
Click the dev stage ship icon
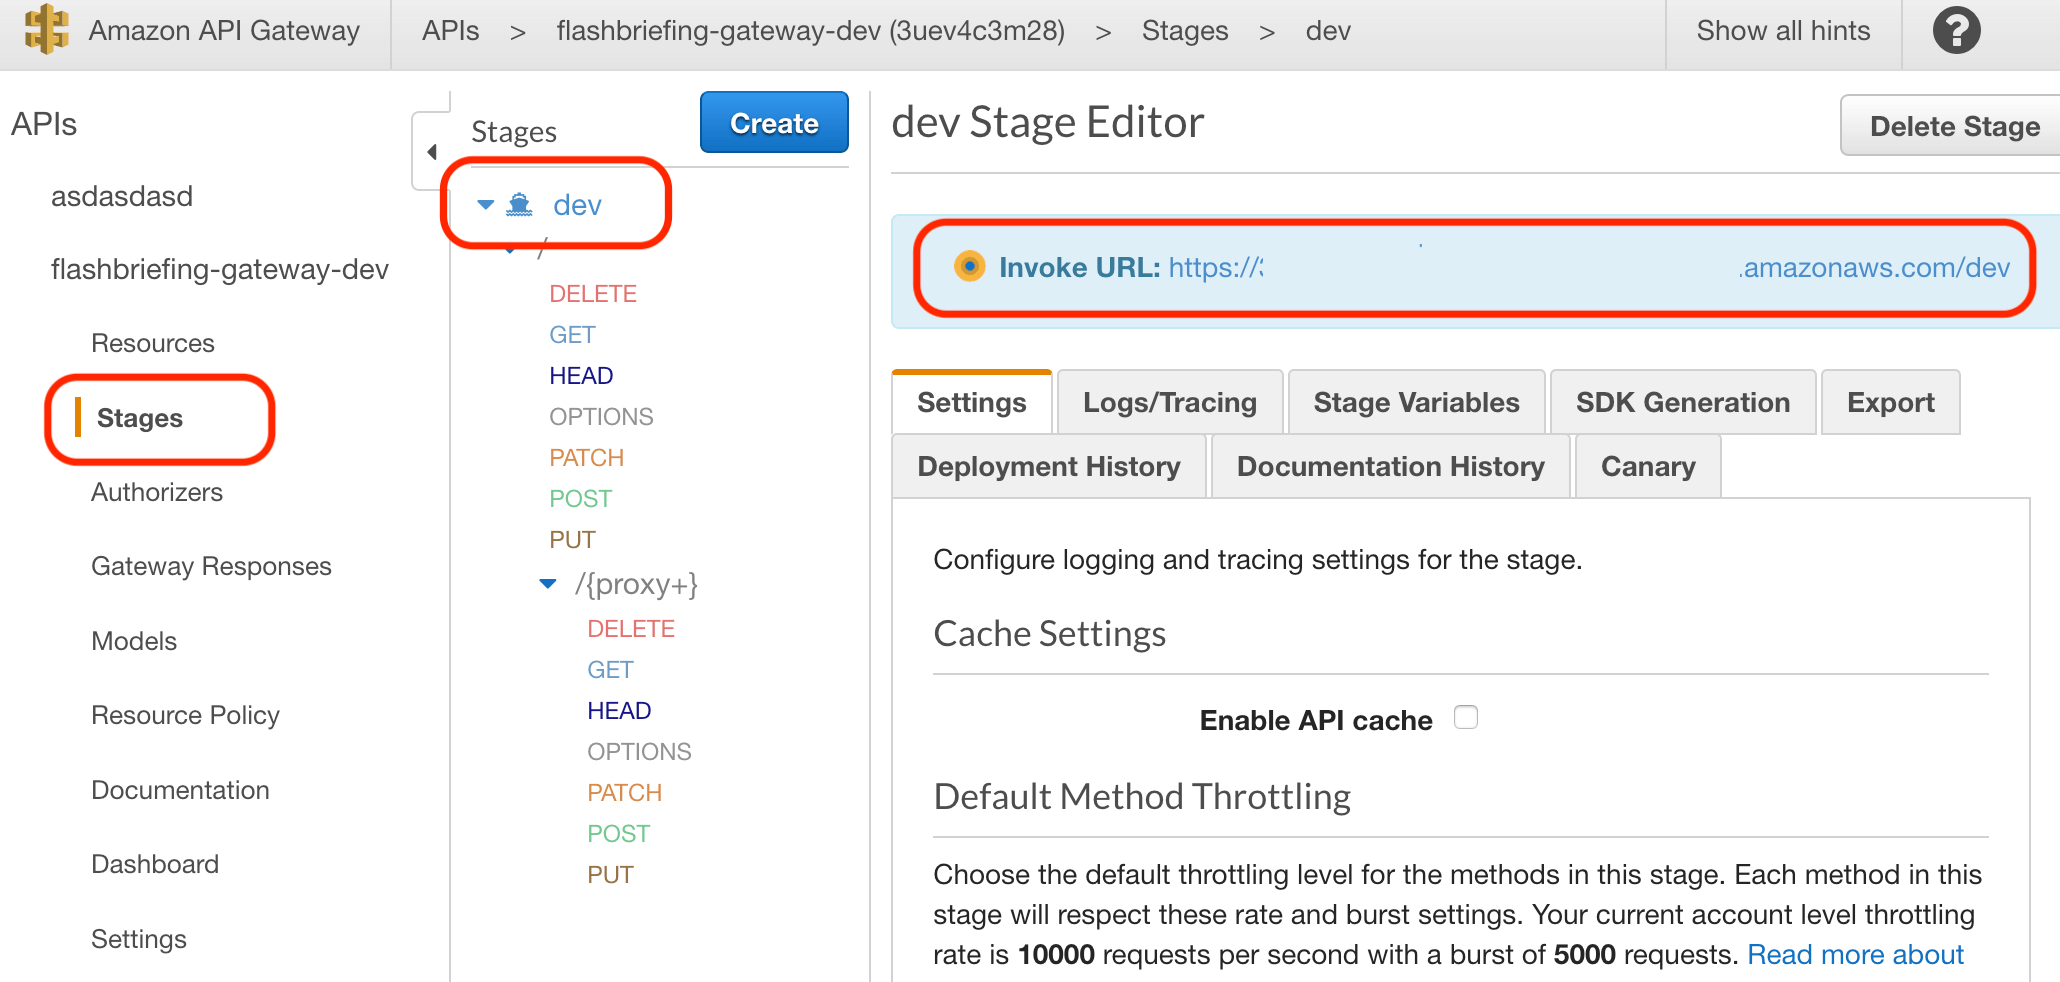(519, 205)
